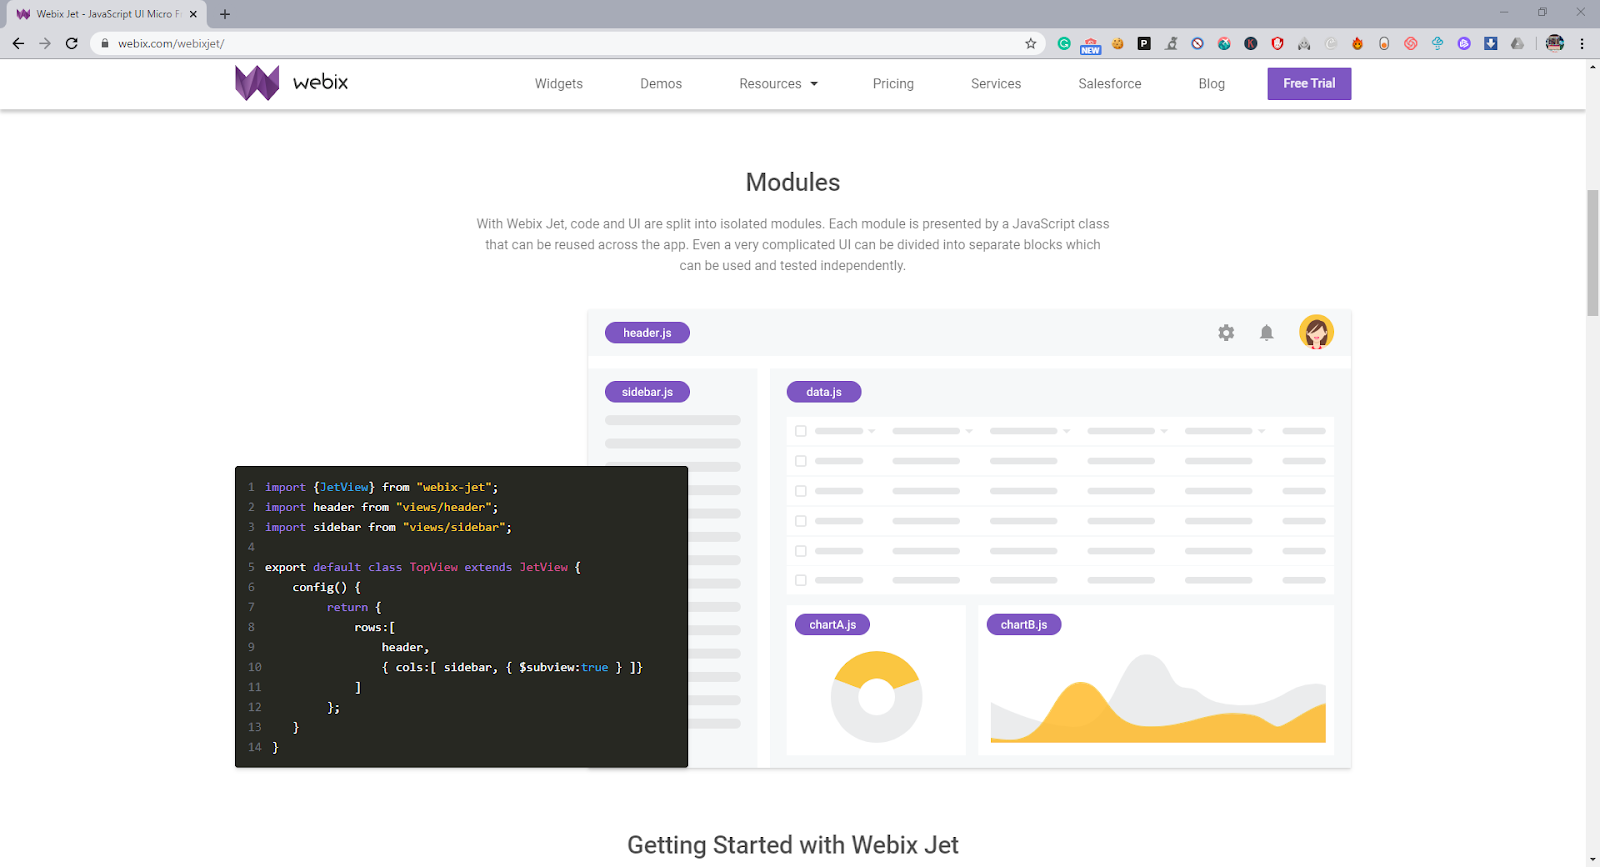This screenshot has width=1600, height=867.
Task: Open a new browser tab
Action: point(225,14)
